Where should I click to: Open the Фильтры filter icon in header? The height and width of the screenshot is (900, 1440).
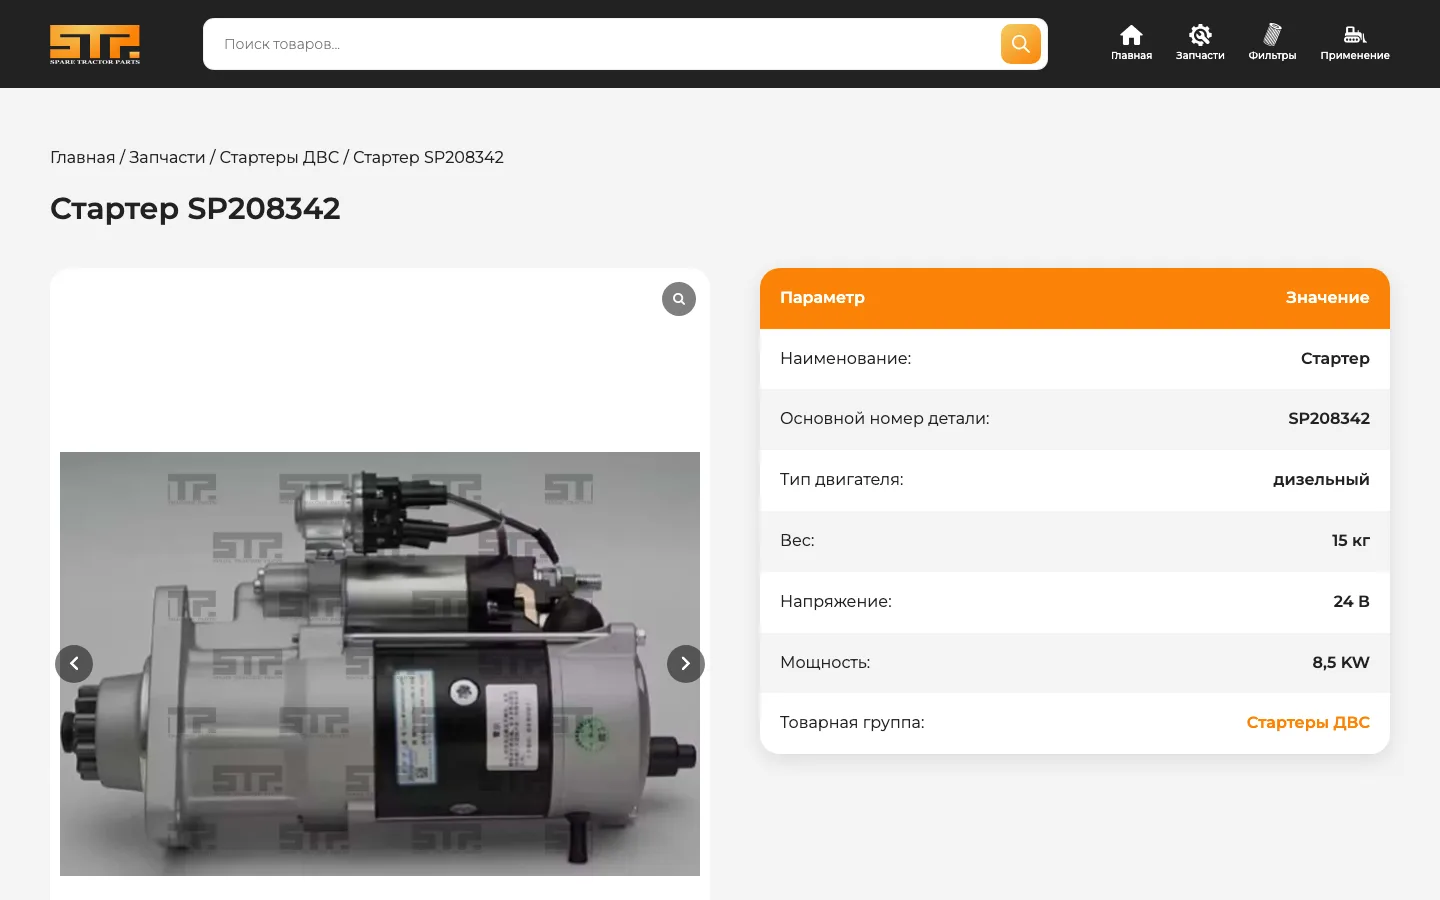tap(1272, 43)
